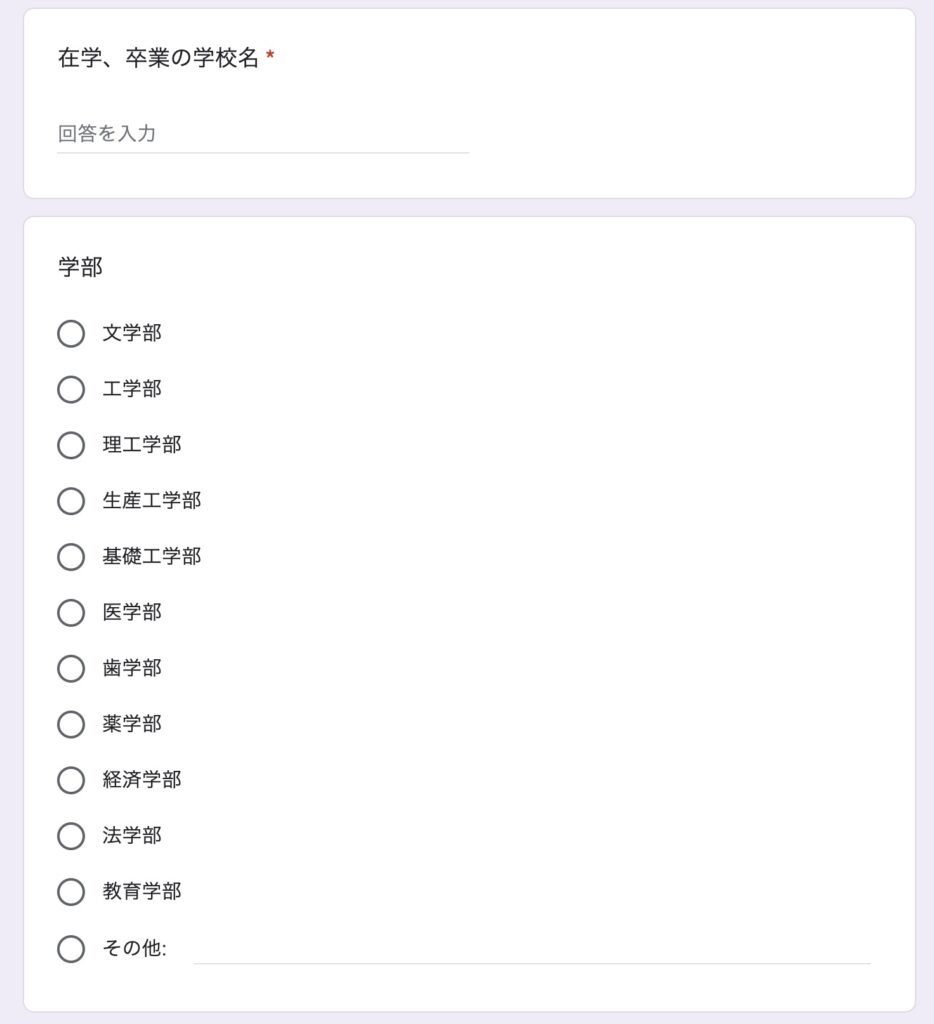
Task: Click the その他 text input line
Action: (x=532, y=949)
